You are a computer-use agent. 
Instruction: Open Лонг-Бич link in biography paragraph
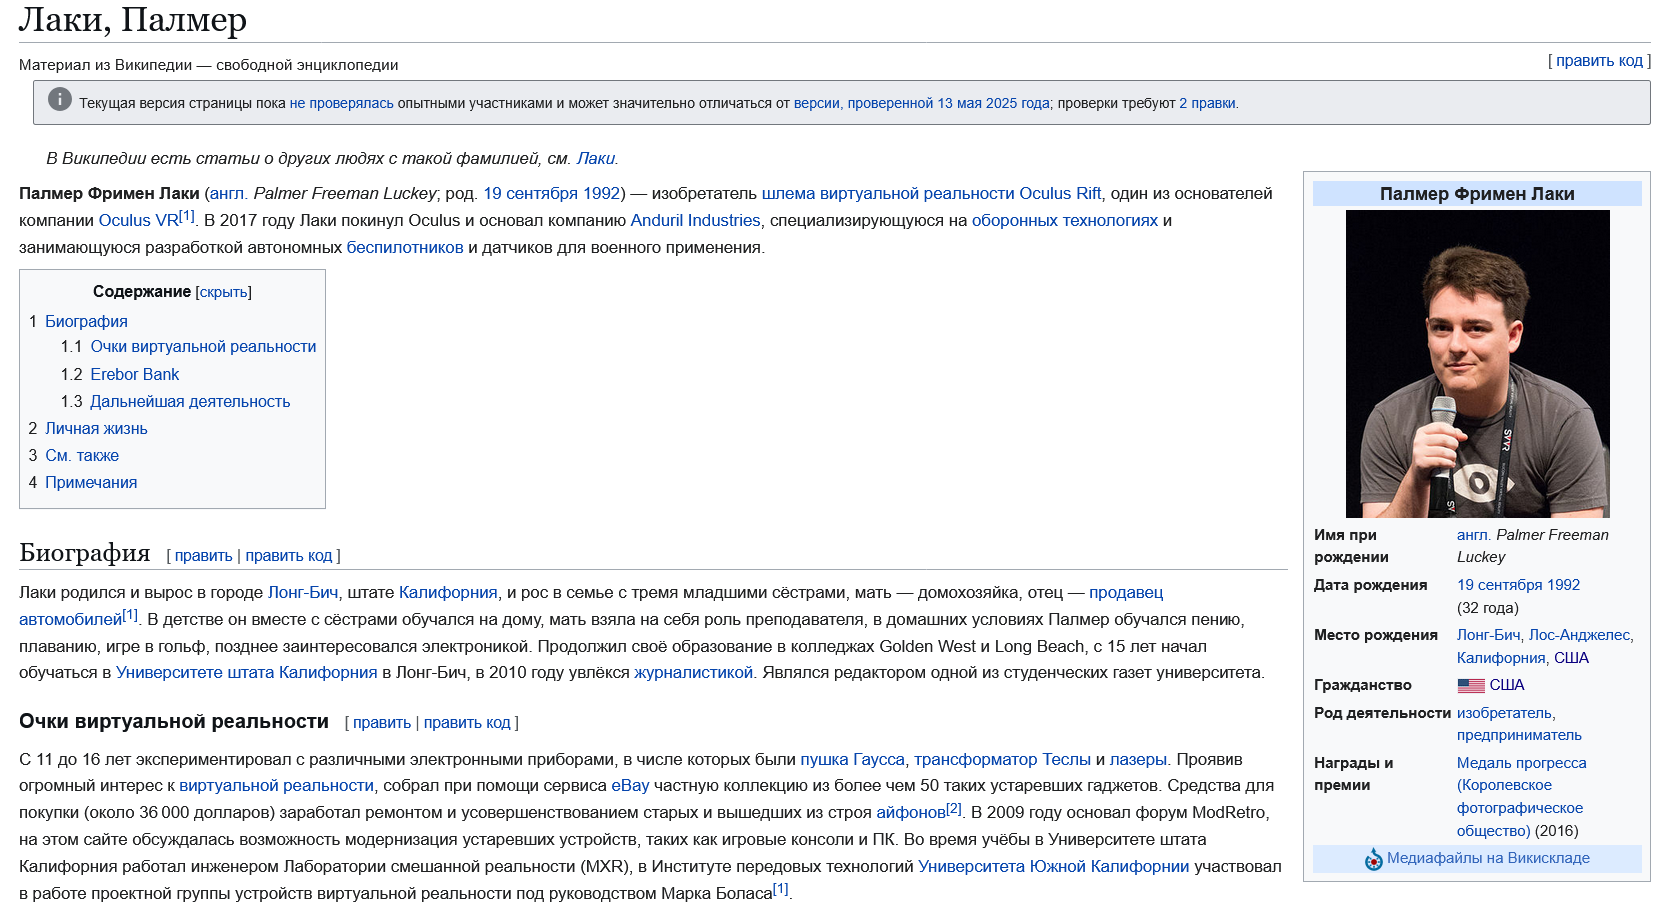point(303,592)
